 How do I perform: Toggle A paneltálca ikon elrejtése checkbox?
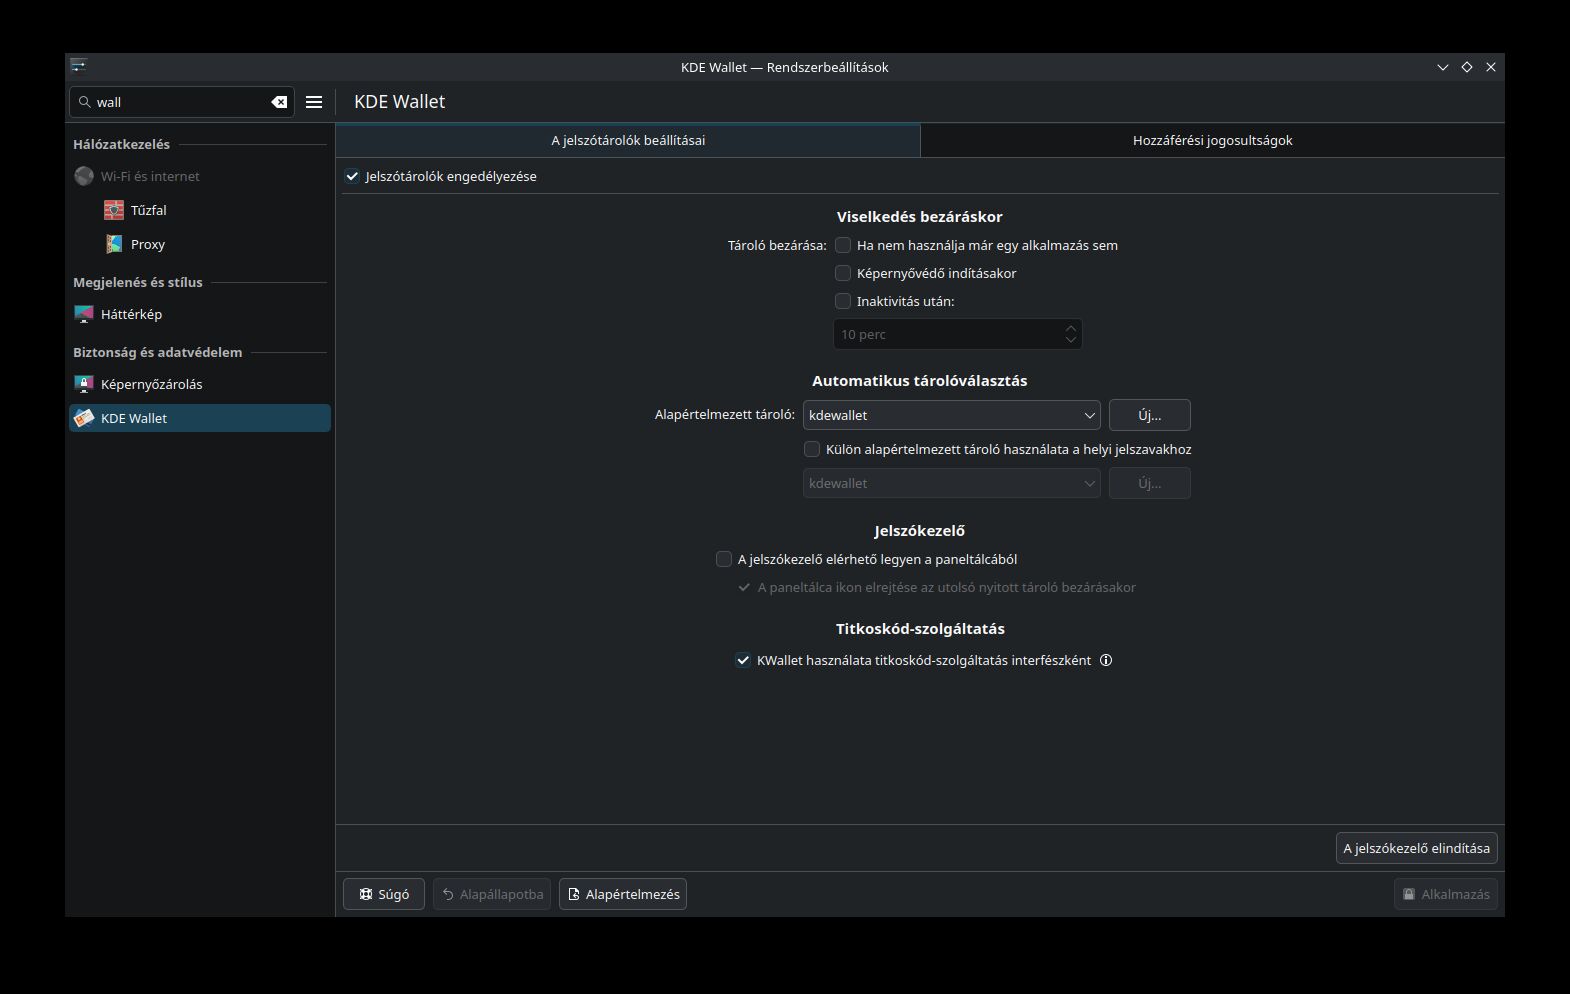click(744, 587)
